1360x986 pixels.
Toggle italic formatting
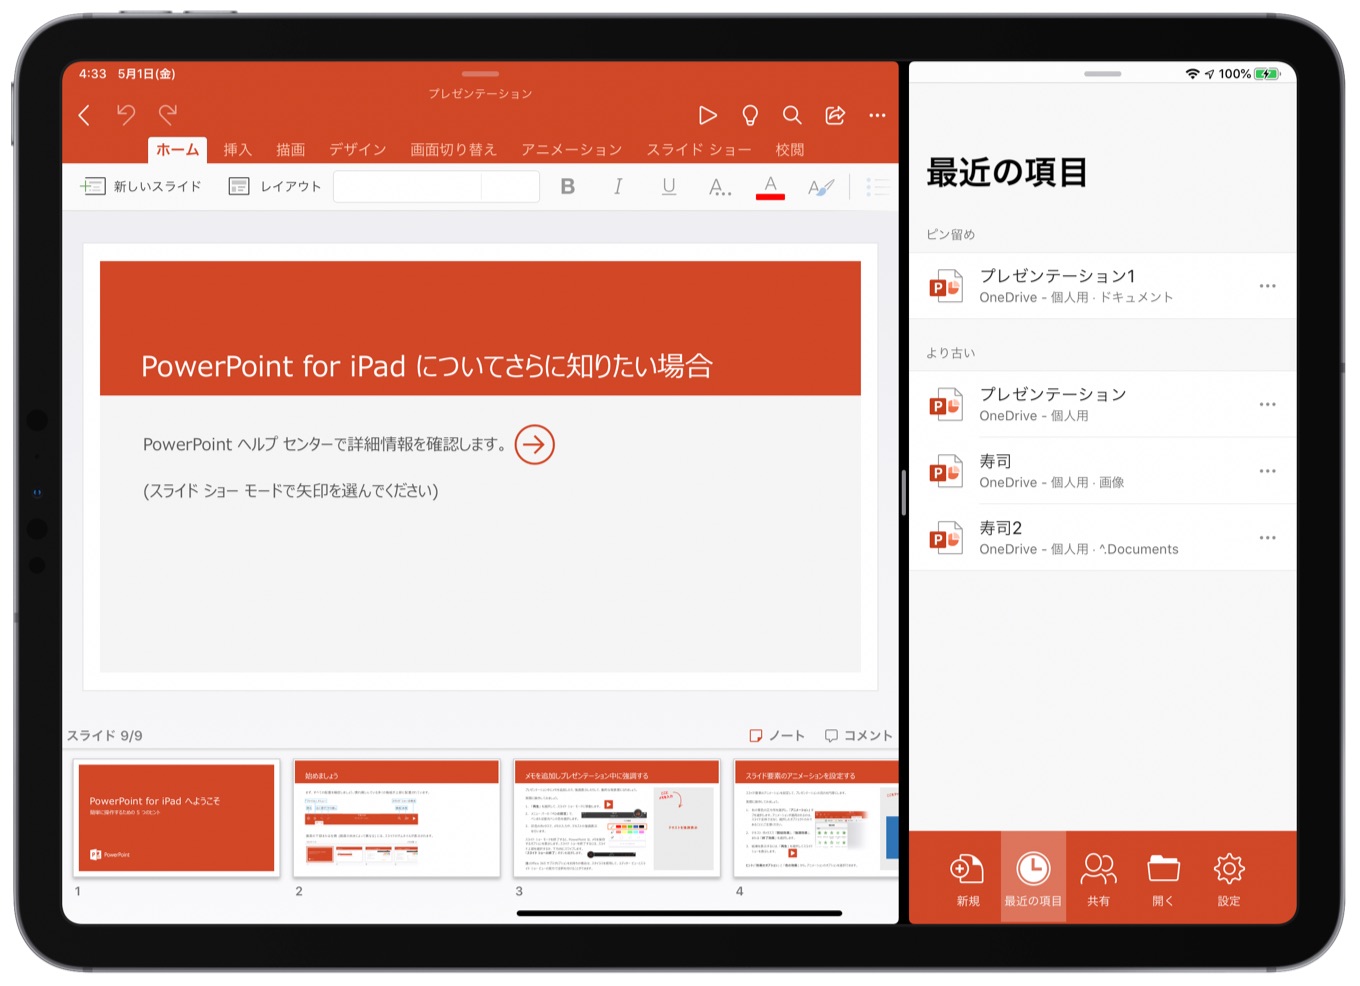tap(618, 186)
